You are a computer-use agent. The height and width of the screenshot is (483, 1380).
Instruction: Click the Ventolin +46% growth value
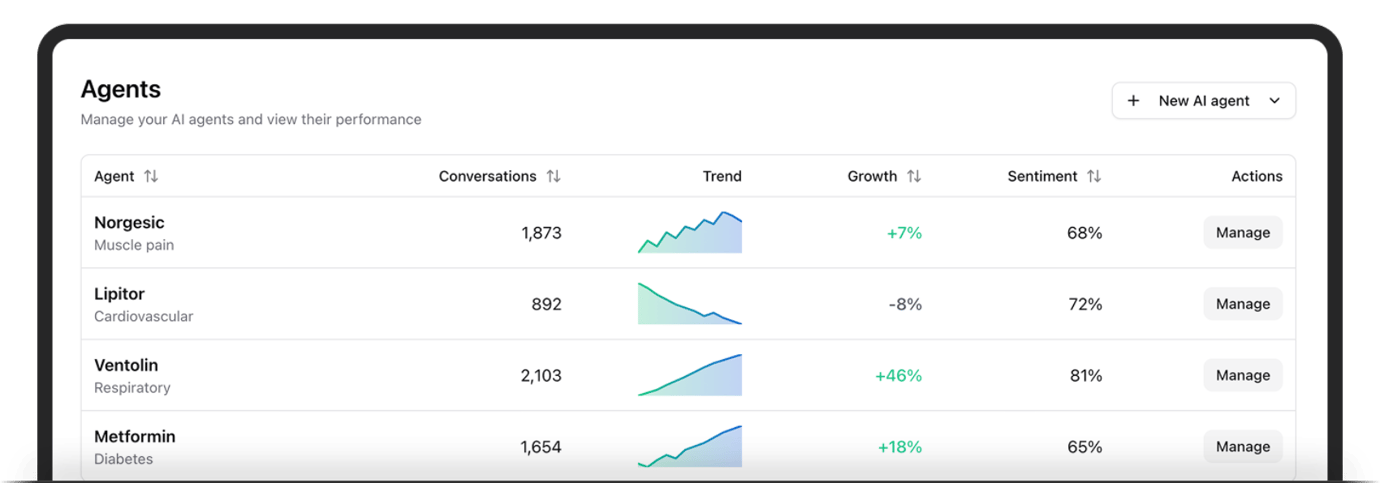(898, 376)
